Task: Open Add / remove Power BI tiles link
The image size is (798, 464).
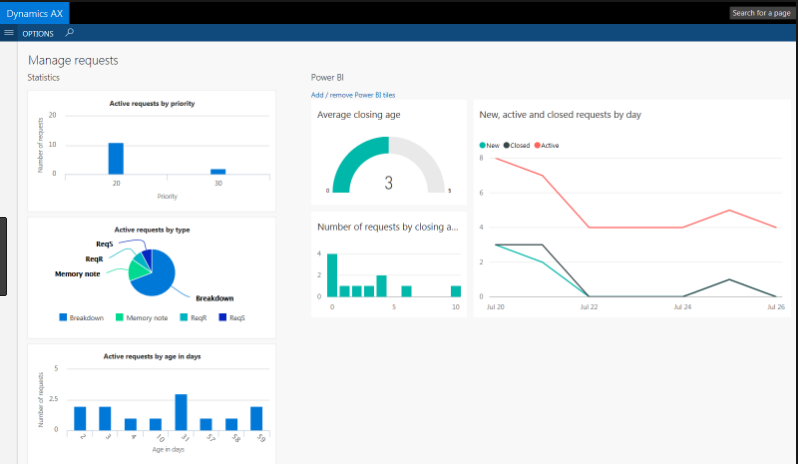Action: [353, 95]
